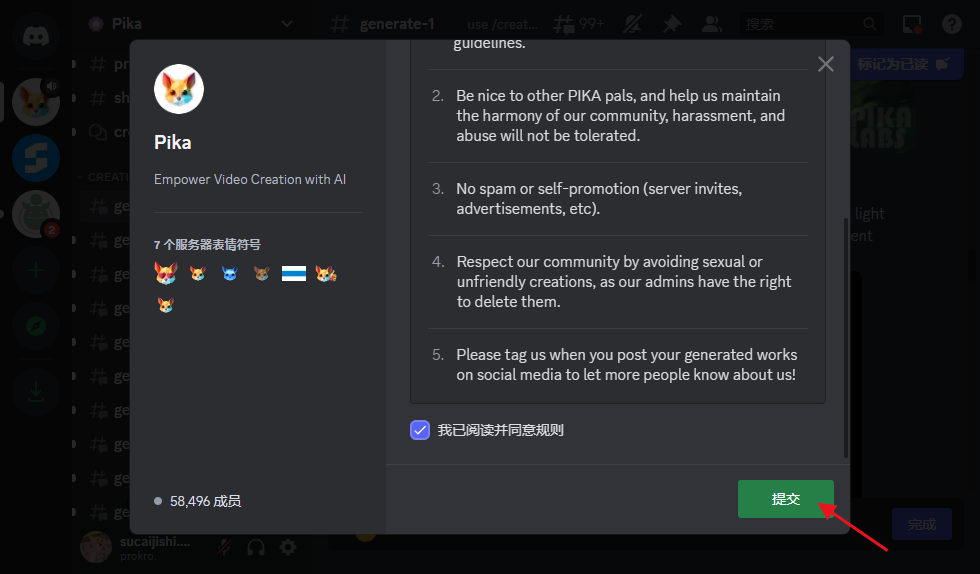The width and height of the screenshot is (980, 574).
Task: Click the 标记为已读 mark as read button
Action: click(x=902, y=64)
